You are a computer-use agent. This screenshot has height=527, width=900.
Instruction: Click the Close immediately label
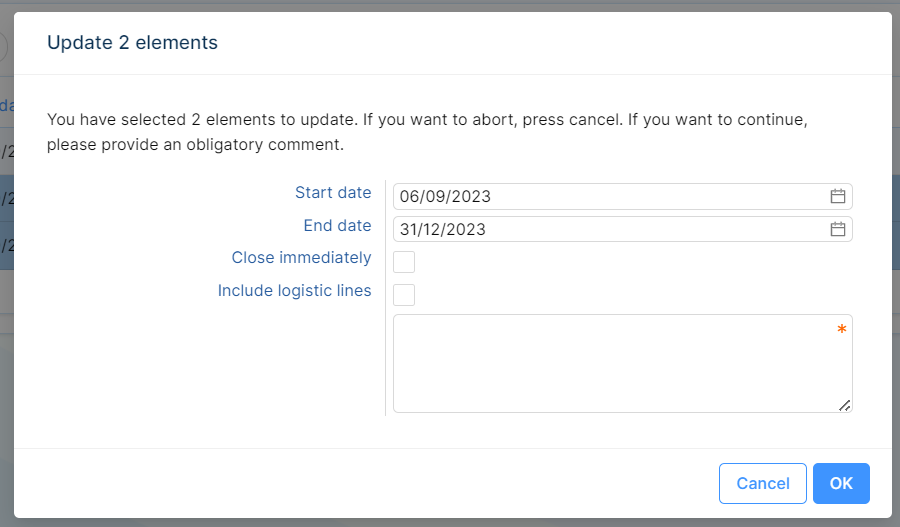(x=301, y=258)
